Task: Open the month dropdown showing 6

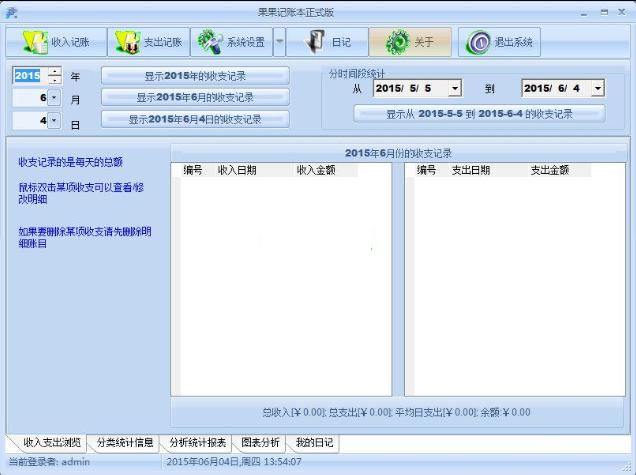Action: (54, 98)
